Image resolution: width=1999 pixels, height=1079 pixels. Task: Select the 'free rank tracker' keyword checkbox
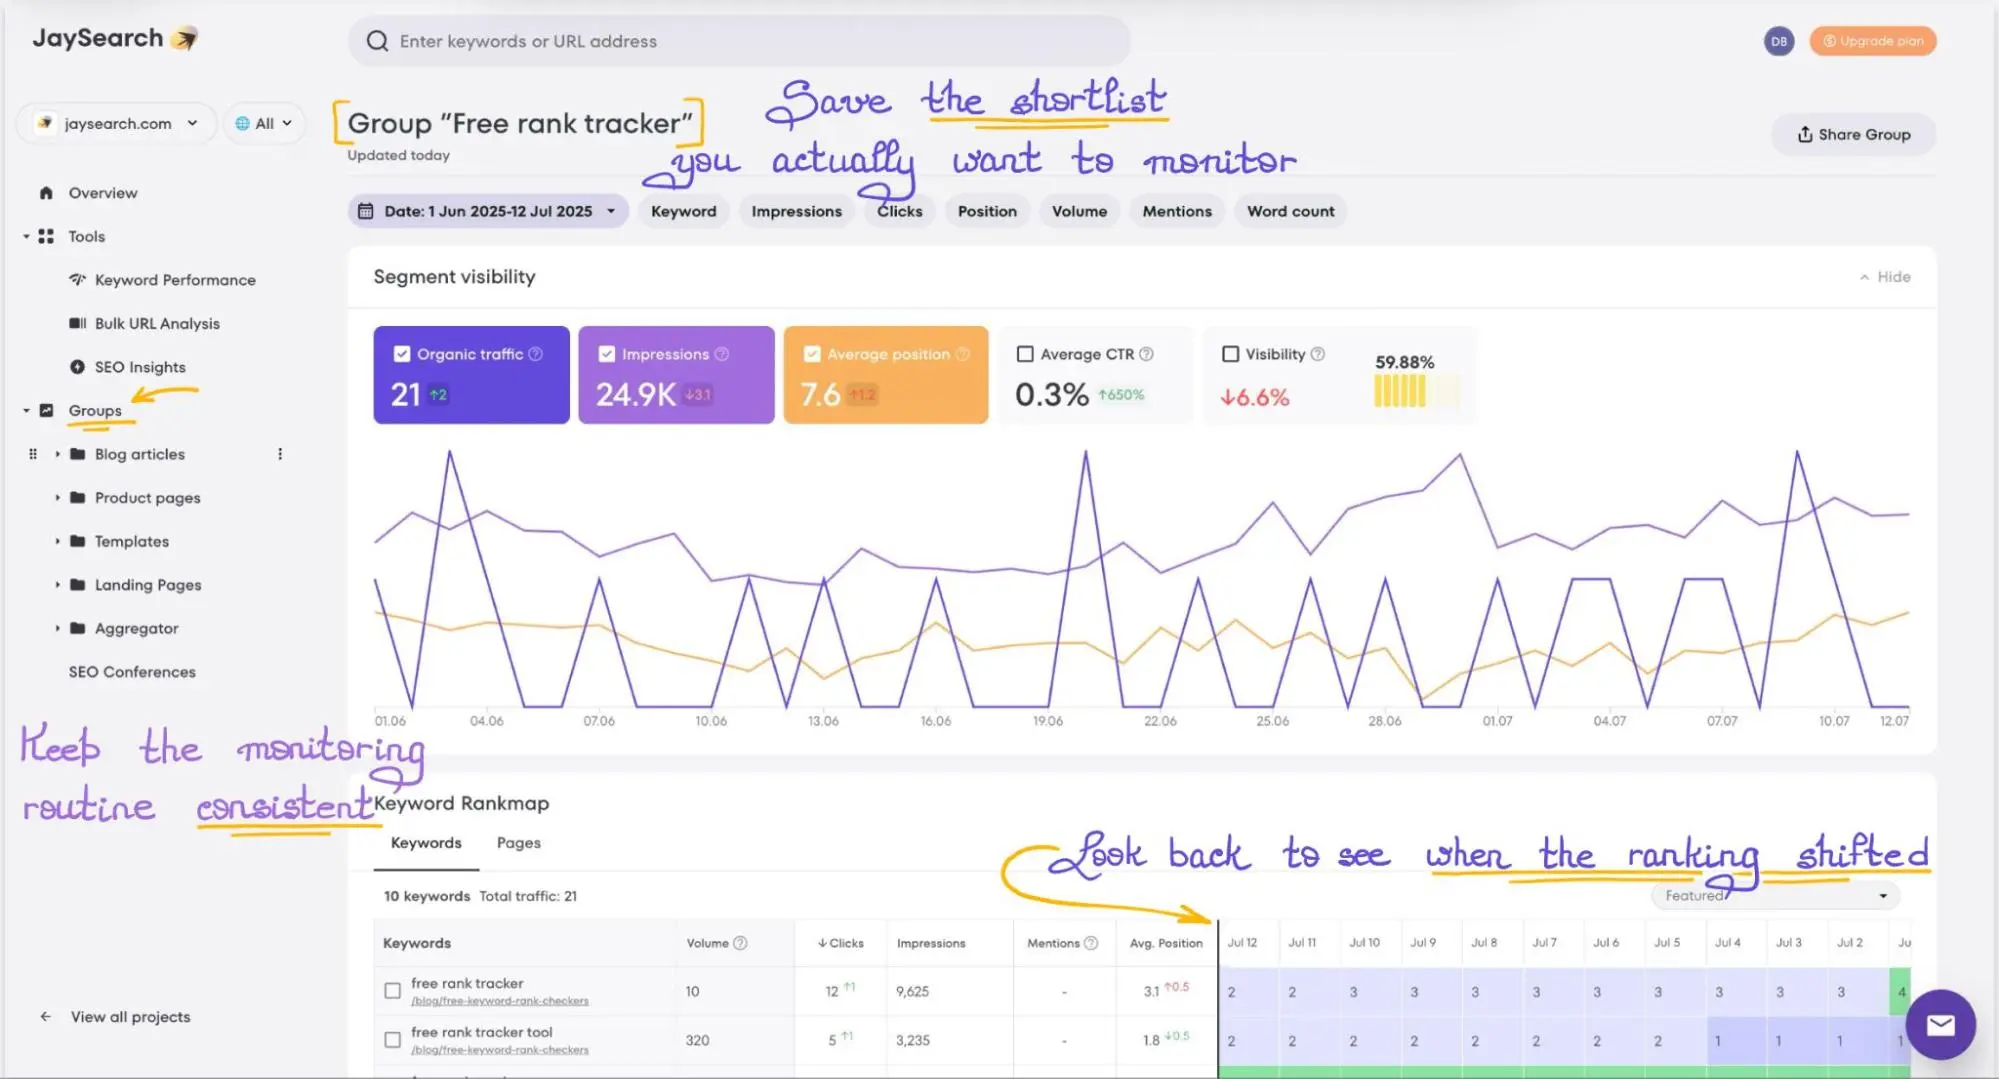393,991
